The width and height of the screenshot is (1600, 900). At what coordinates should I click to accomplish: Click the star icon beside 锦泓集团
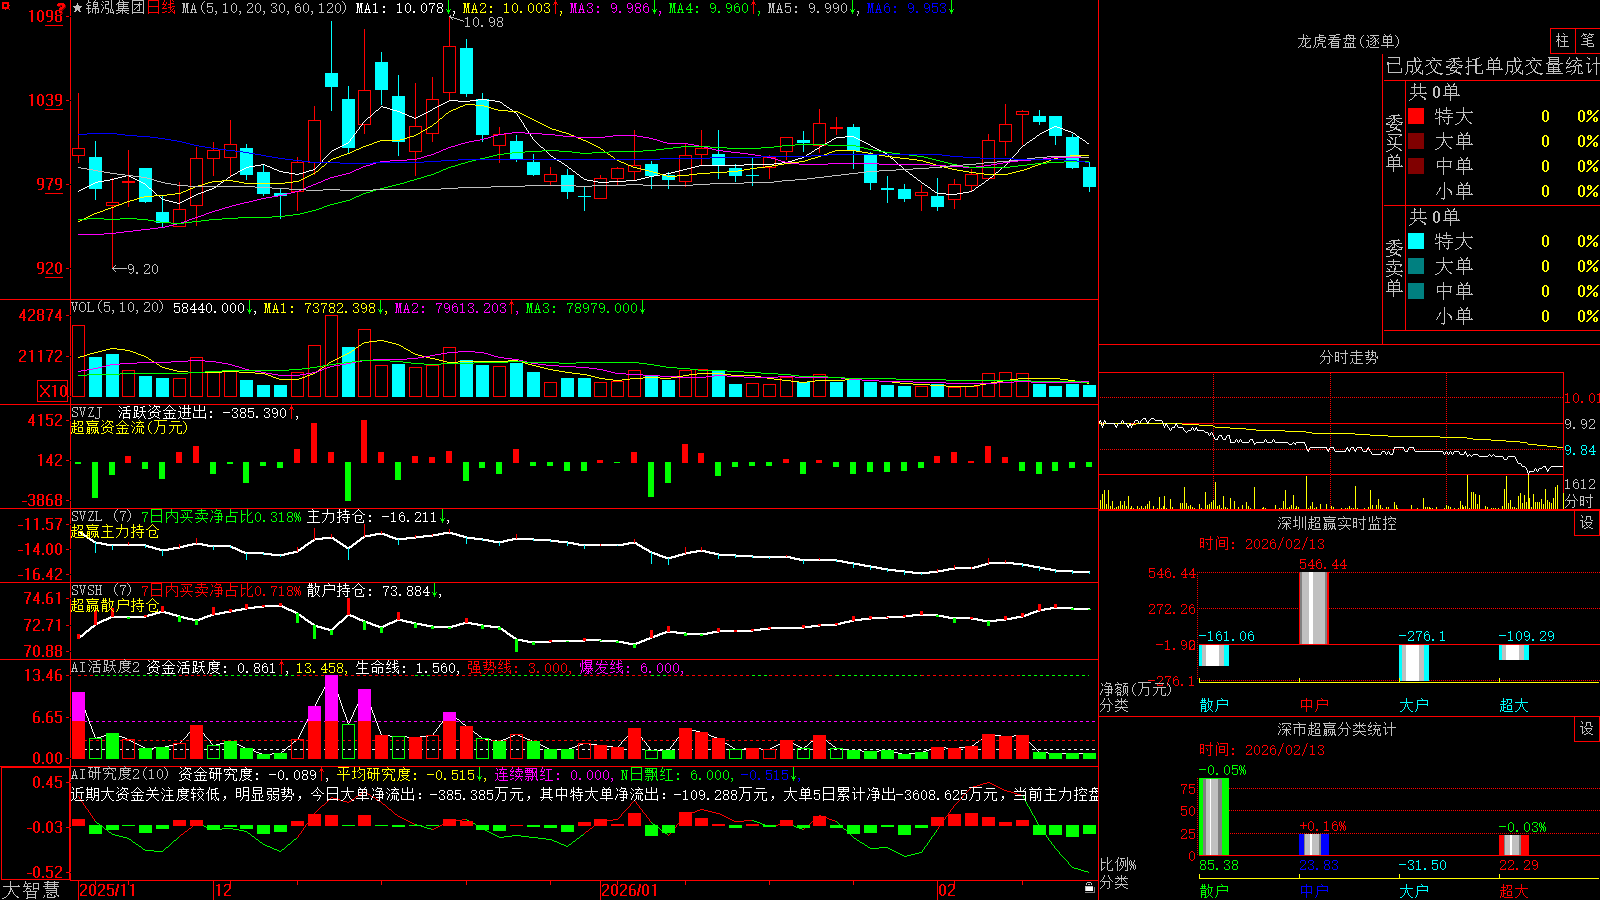pyautogui.click(x=78, y=8)
